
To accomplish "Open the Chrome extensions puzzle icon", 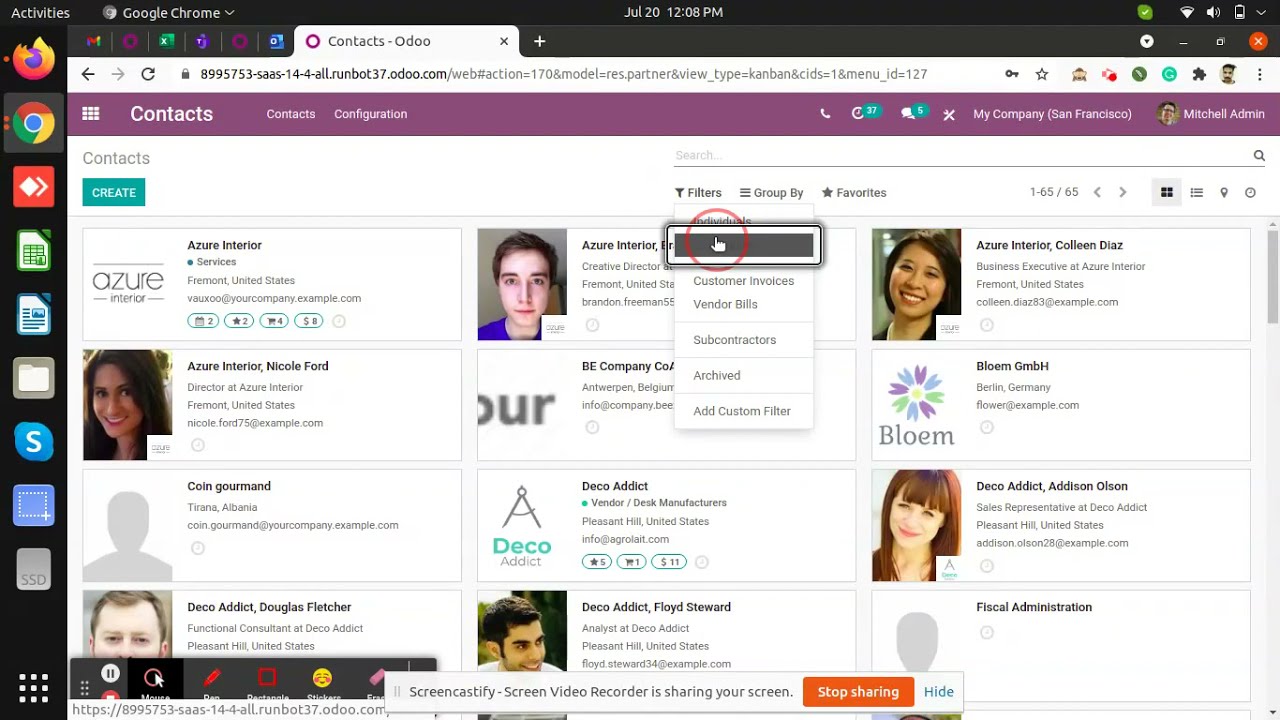I will pos(1199,74).
